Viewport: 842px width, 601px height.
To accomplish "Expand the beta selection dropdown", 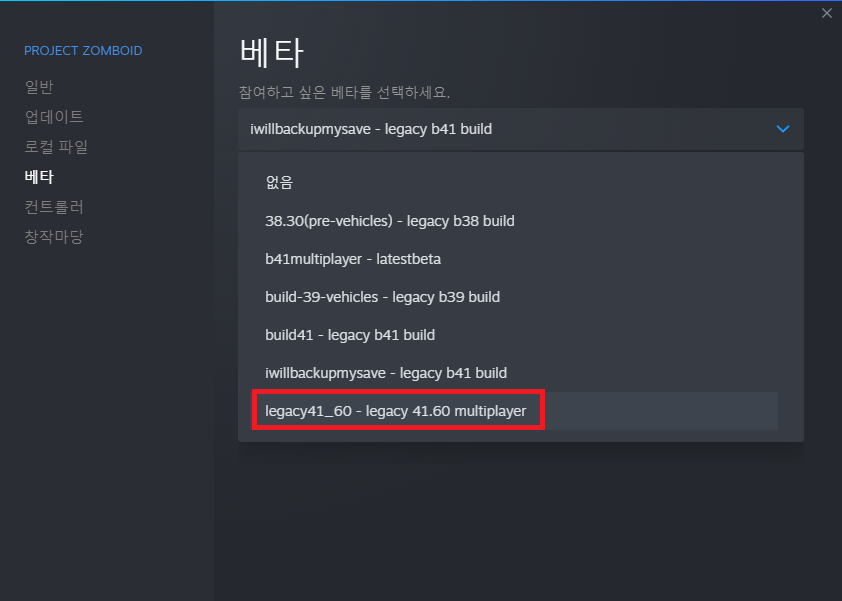I will point(520,128).
